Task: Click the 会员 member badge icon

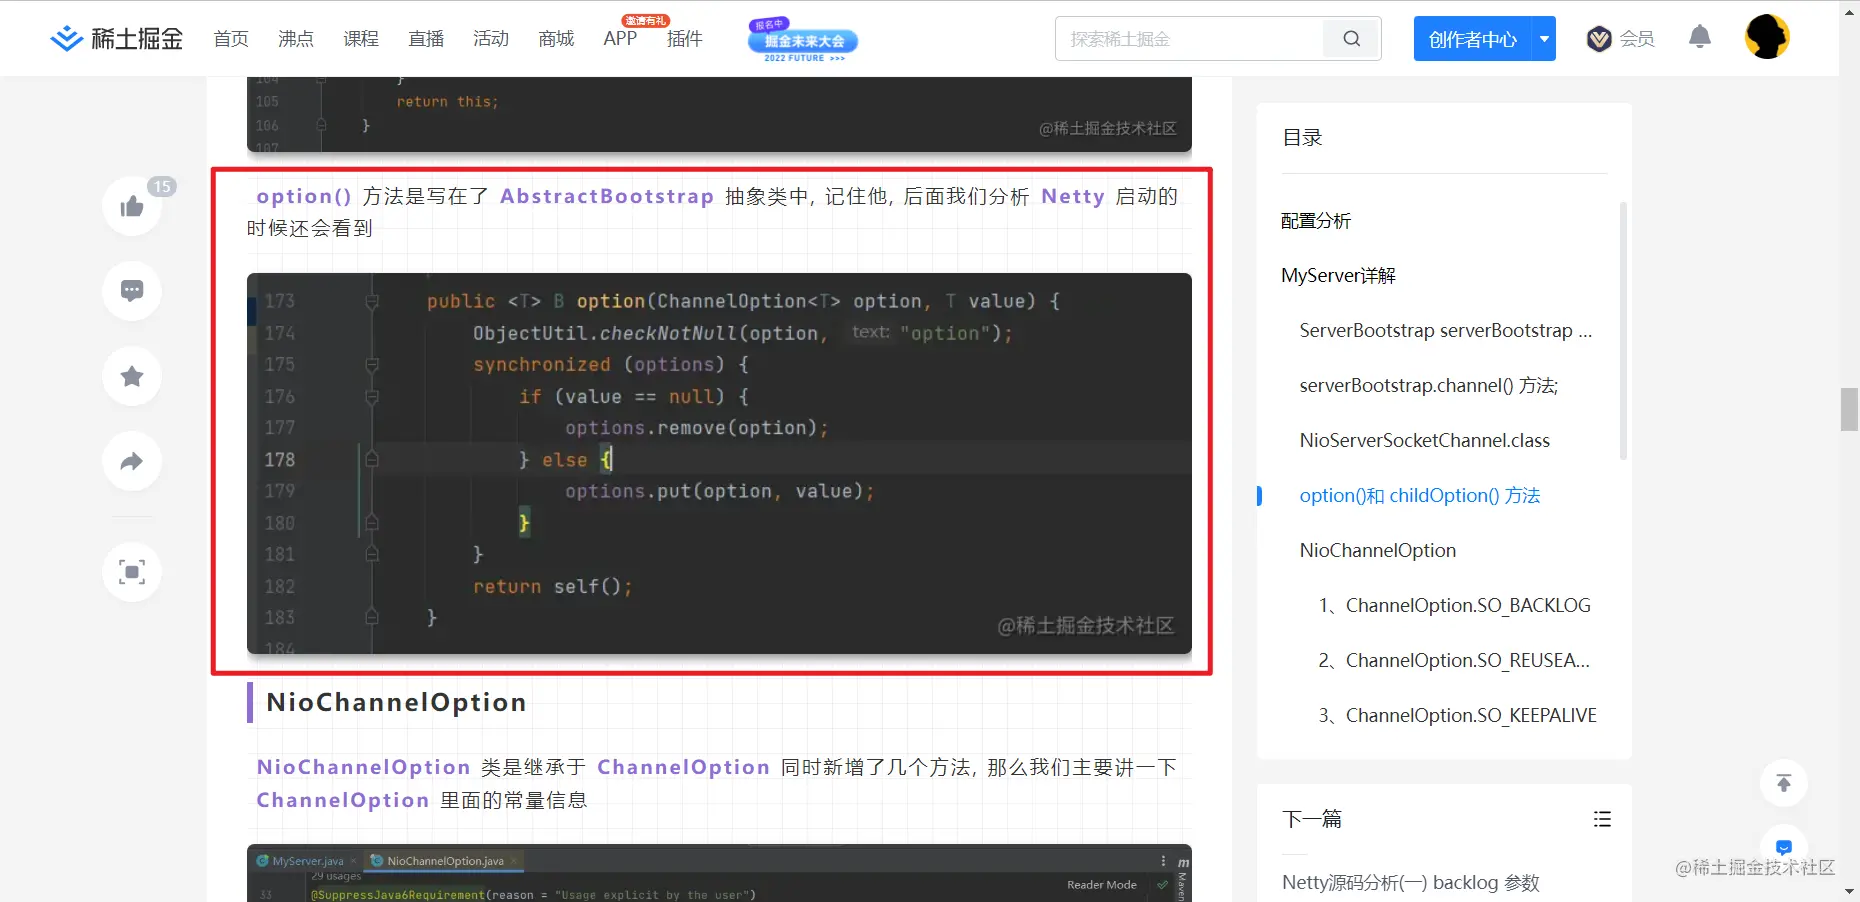Action: 1599,39
